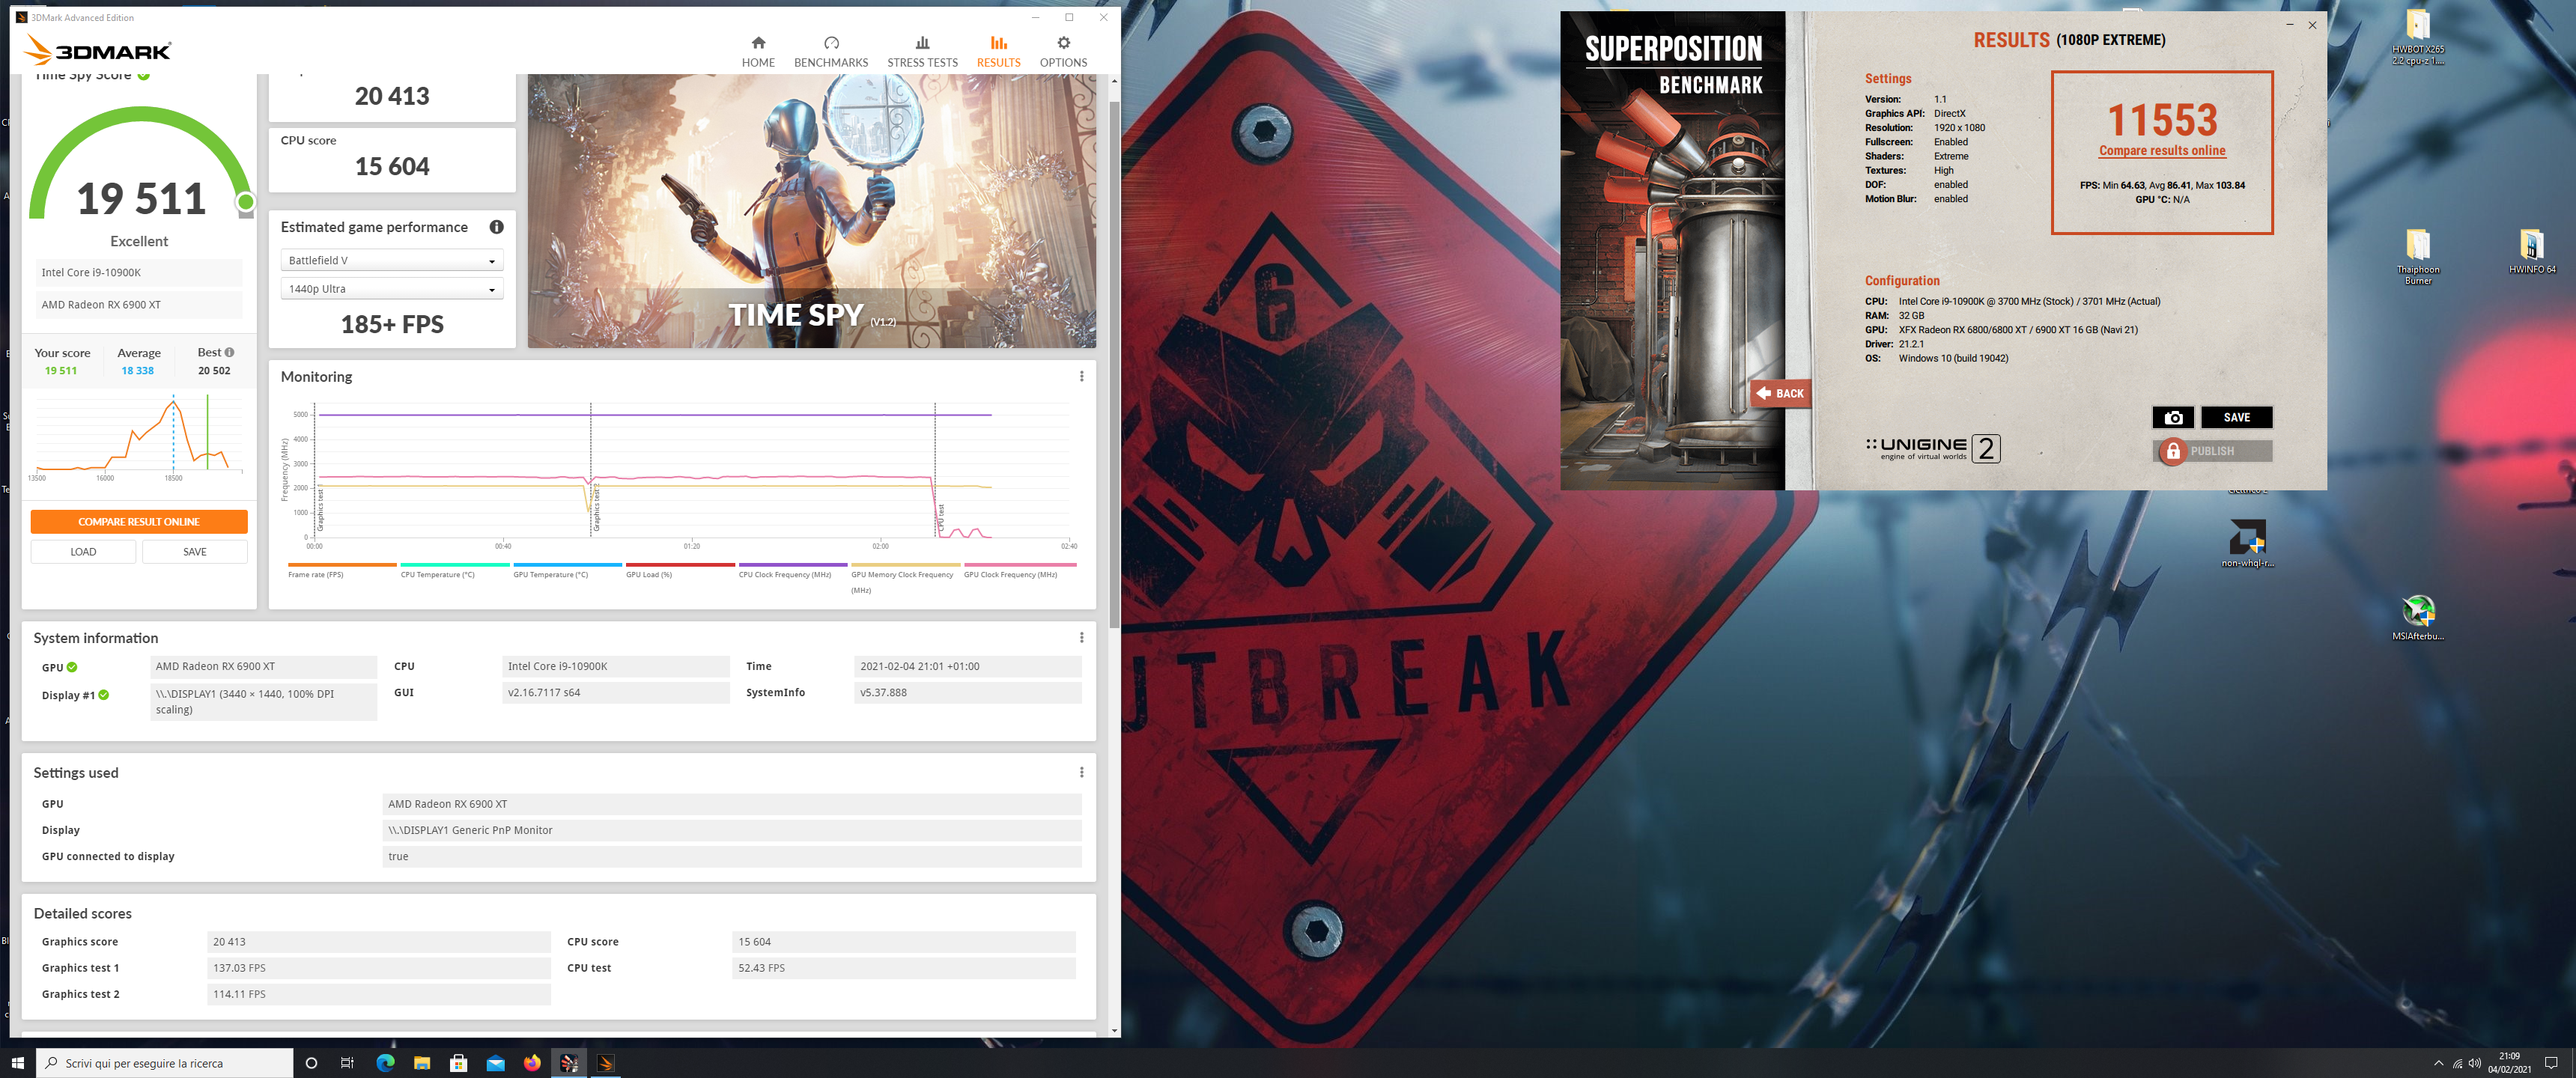Click the Cortana circle icon on the taskbar
Screen dimensions: 2576x1078
[x=311, y=1063]
